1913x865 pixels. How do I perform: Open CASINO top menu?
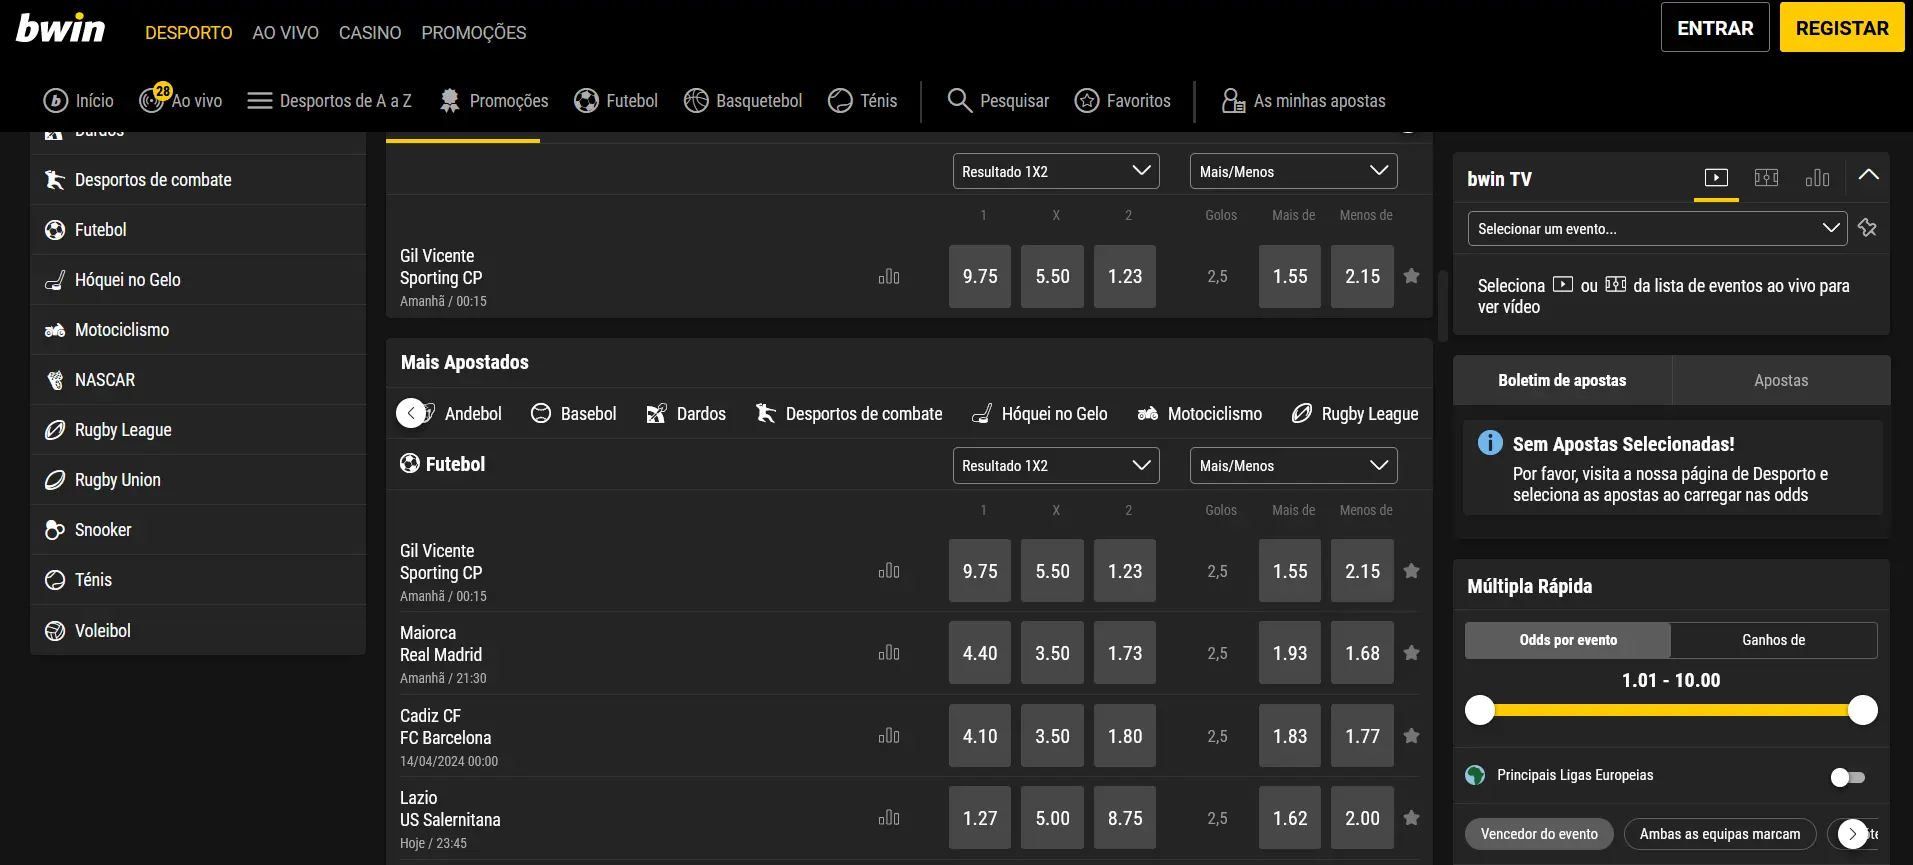coord(370,33)
